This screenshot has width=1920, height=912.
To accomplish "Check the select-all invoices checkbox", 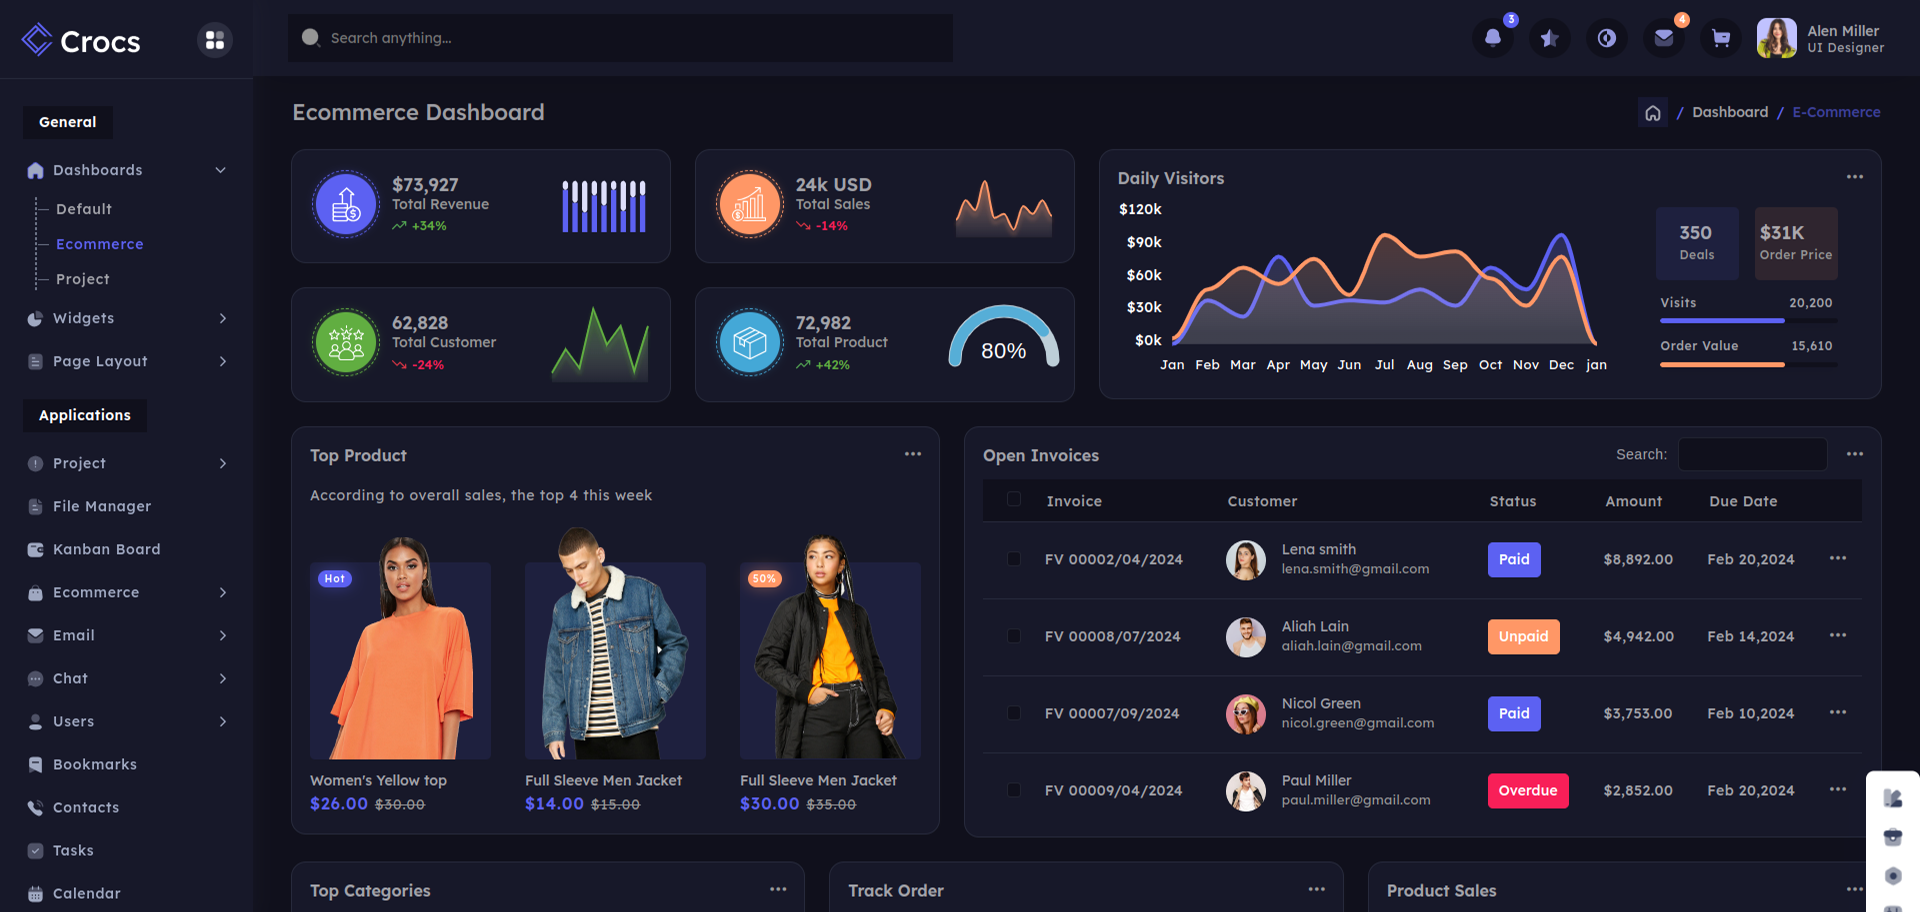I will (1014, 500).
